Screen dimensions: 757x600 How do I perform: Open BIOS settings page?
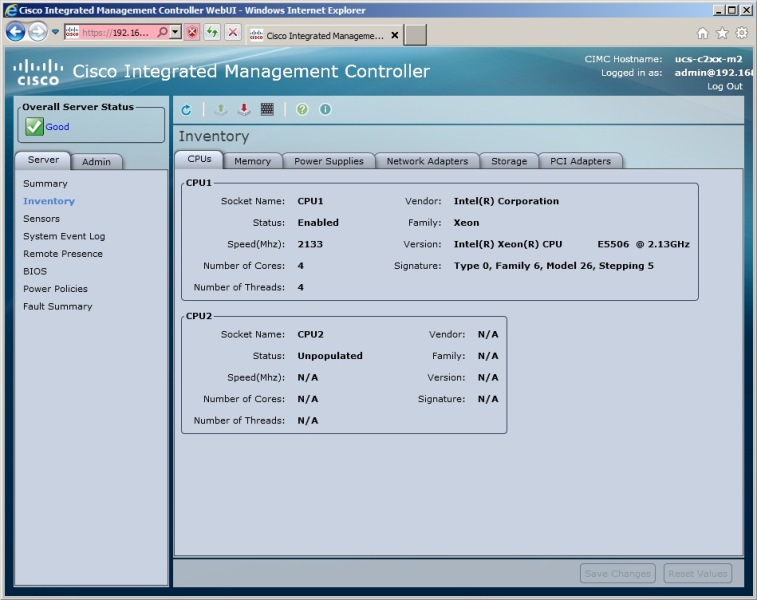35,271
